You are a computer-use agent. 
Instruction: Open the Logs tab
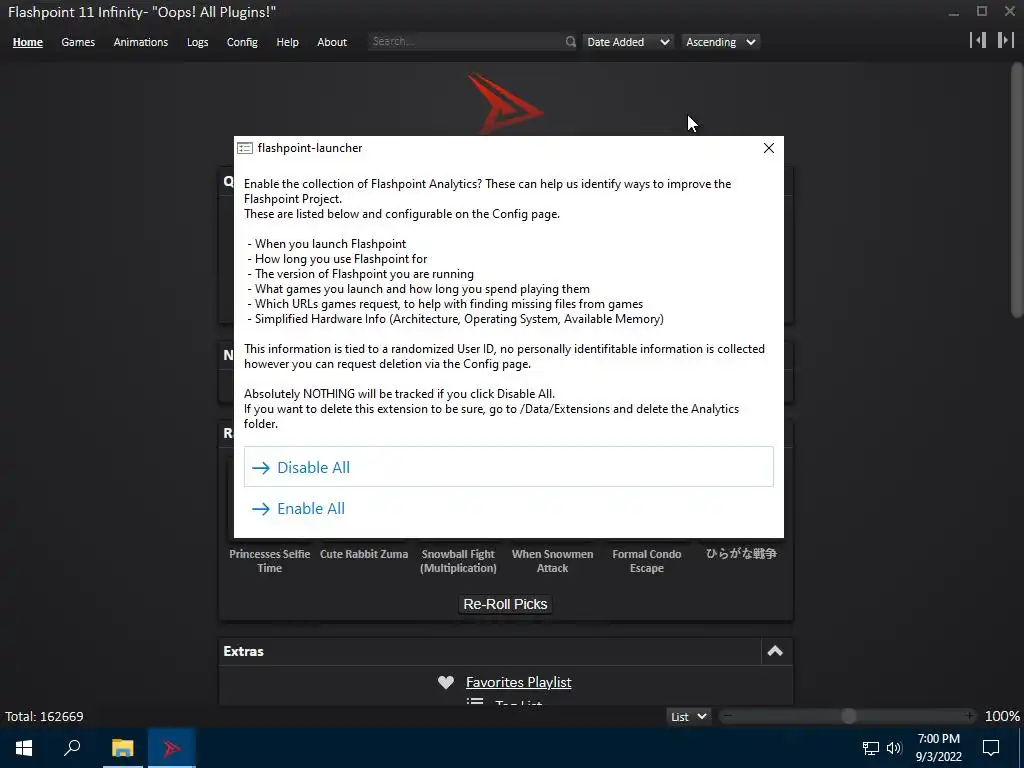pyautogui.click(x=197, y=42)
